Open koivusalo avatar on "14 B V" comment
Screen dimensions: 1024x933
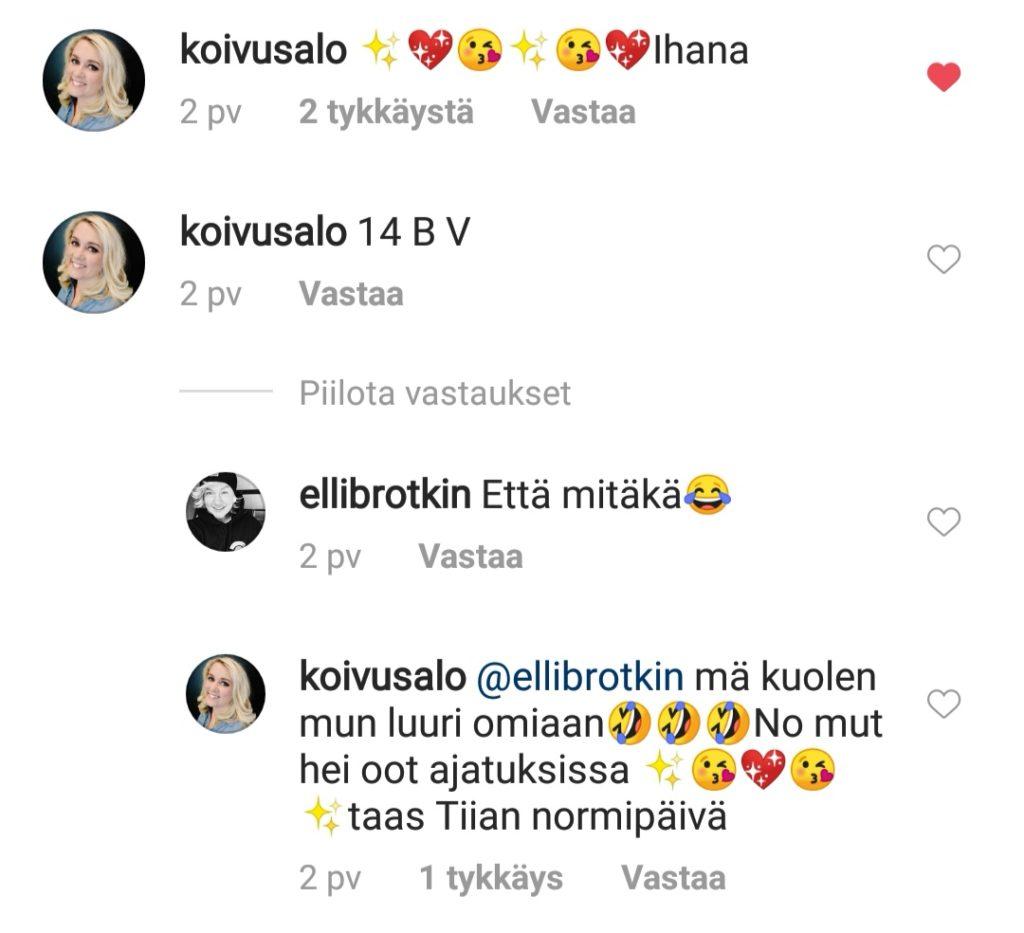click(93, 262)
